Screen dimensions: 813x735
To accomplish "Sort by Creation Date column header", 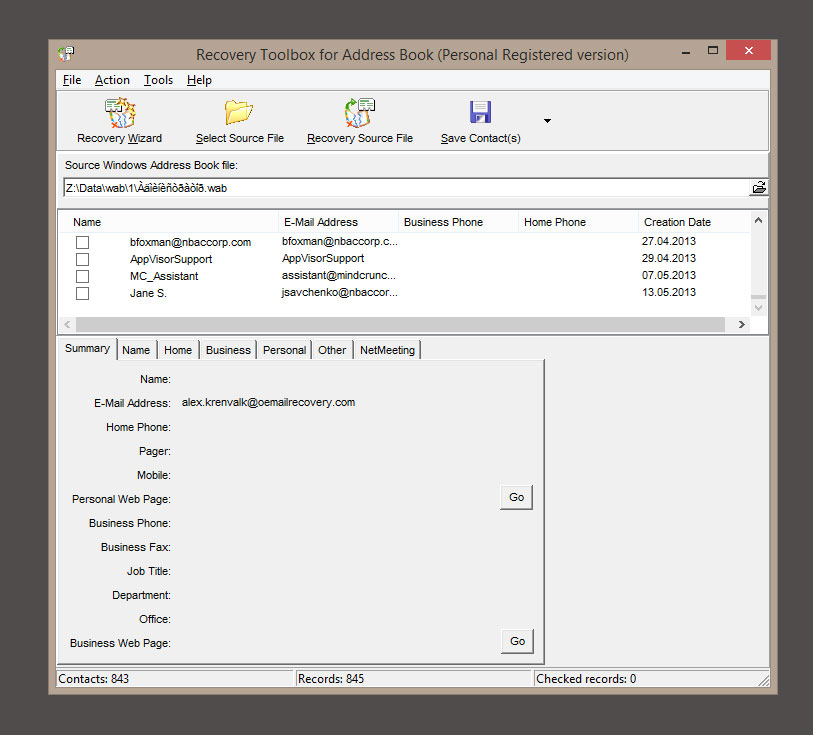I will coord(694,222).
